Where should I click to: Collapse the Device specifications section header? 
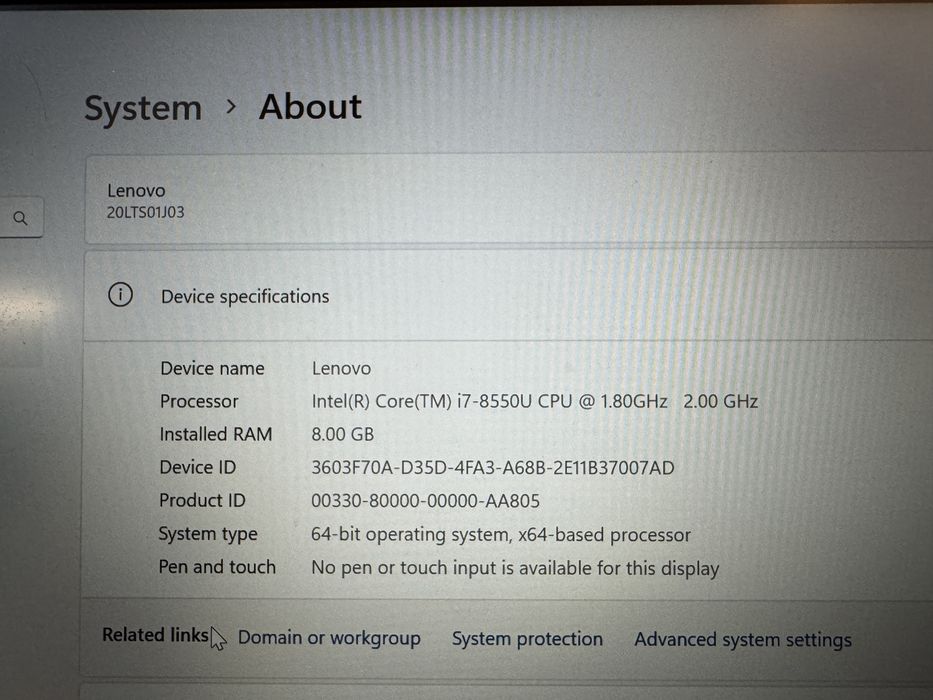pos(508,296)
